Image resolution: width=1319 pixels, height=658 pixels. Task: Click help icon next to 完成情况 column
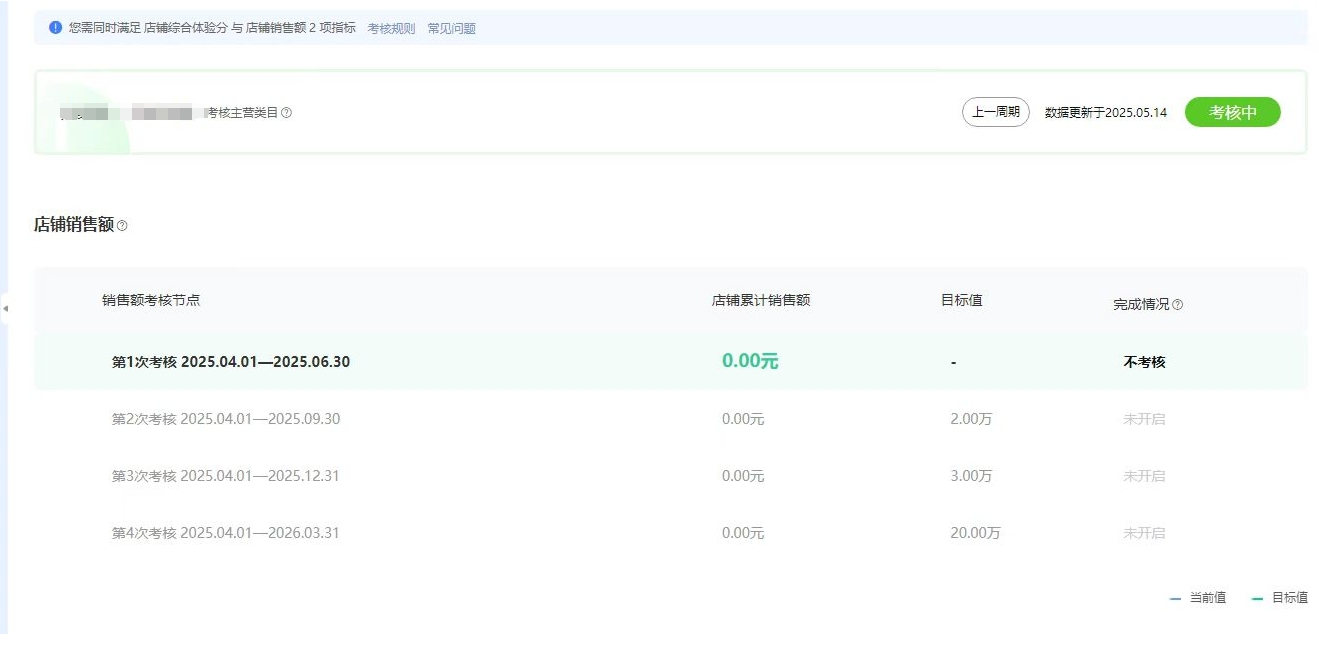[x=1178, y=305]
